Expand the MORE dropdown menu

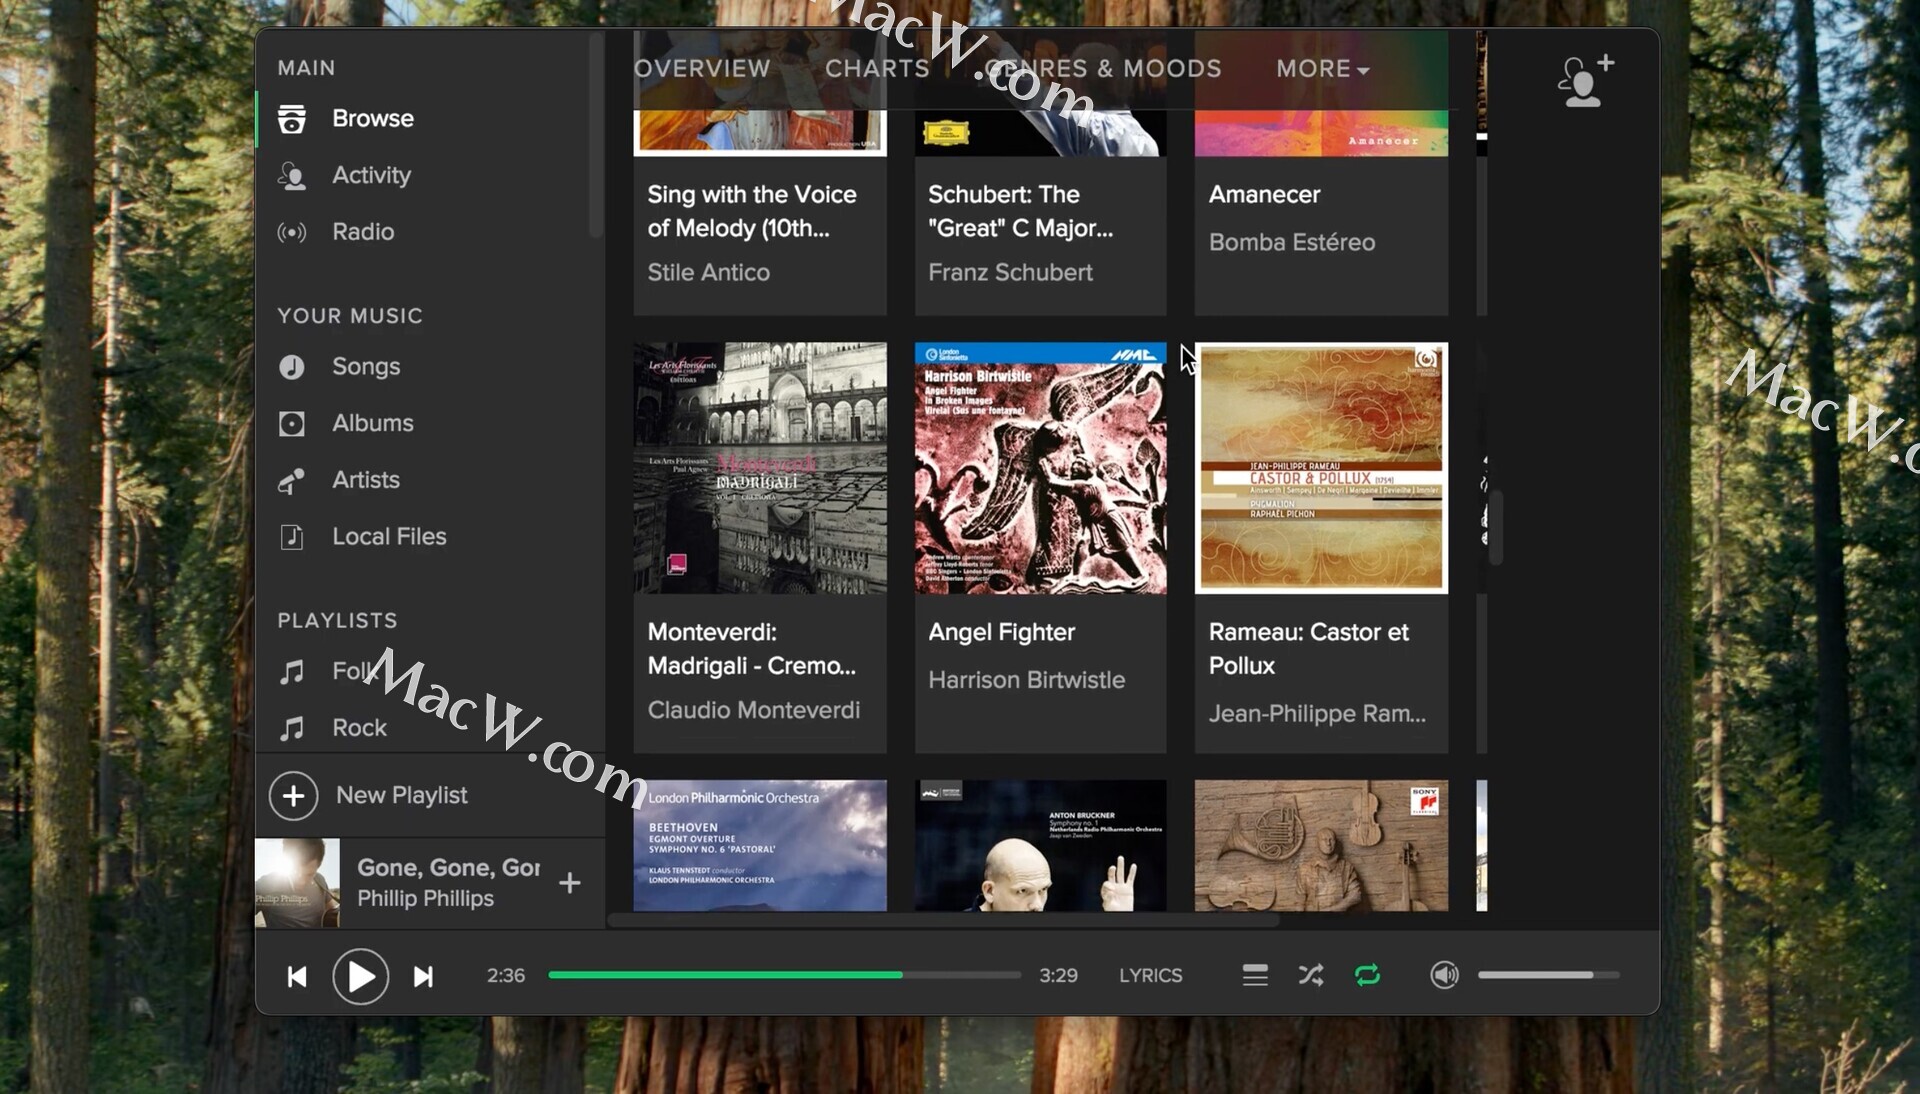tap(1322, 69)
